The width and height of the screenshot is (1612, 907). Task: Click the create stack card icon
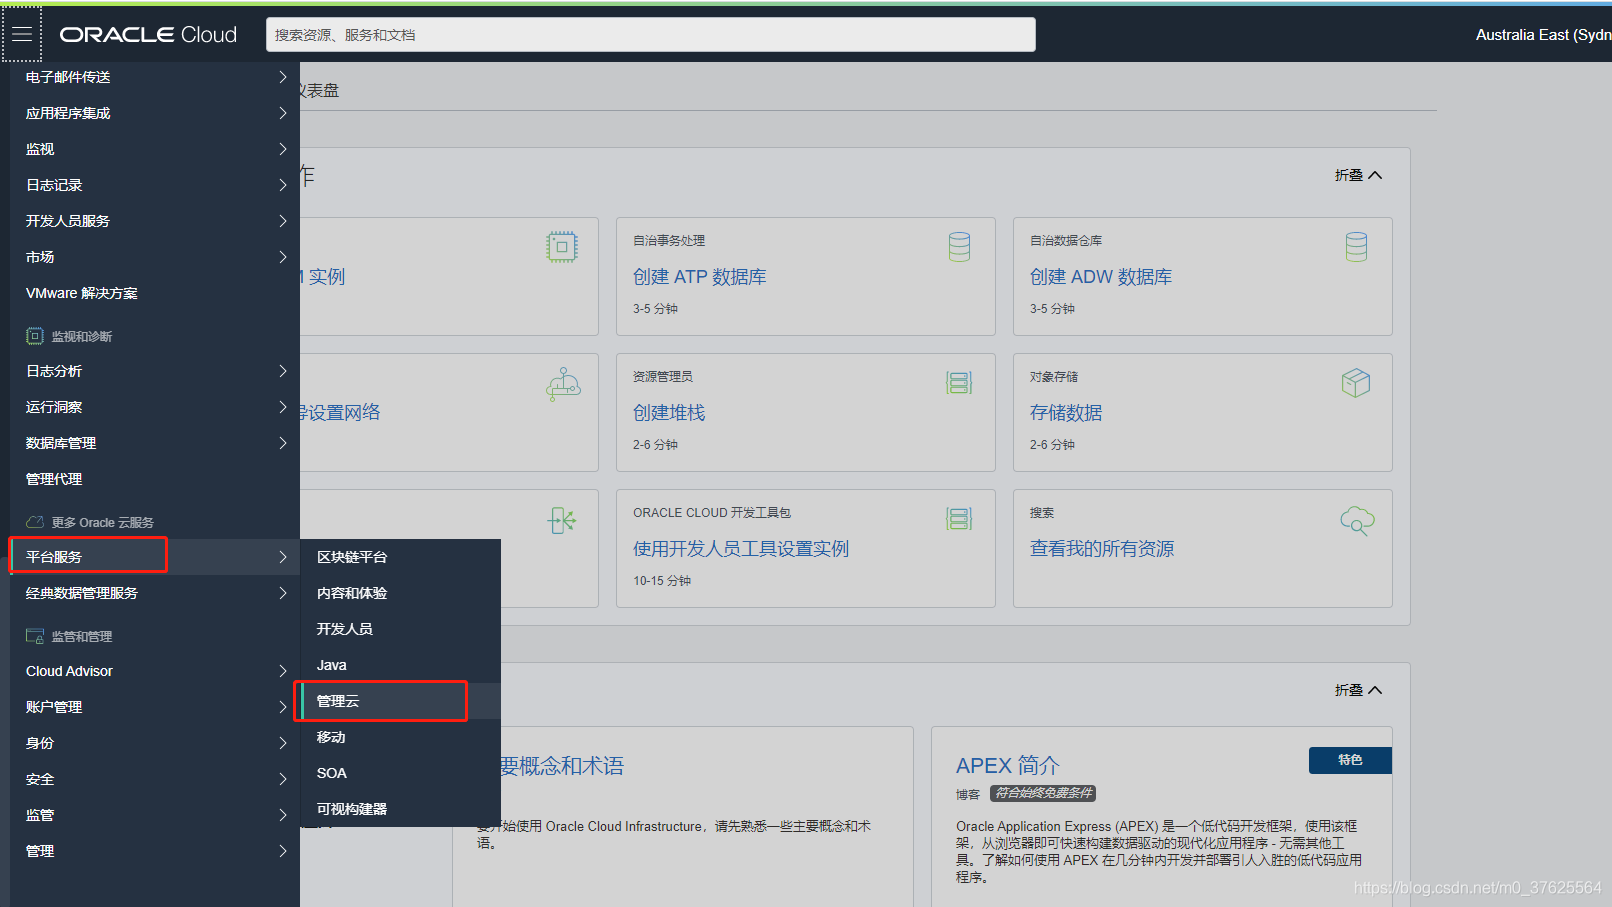pyautogui.click(x=959, y=383)
